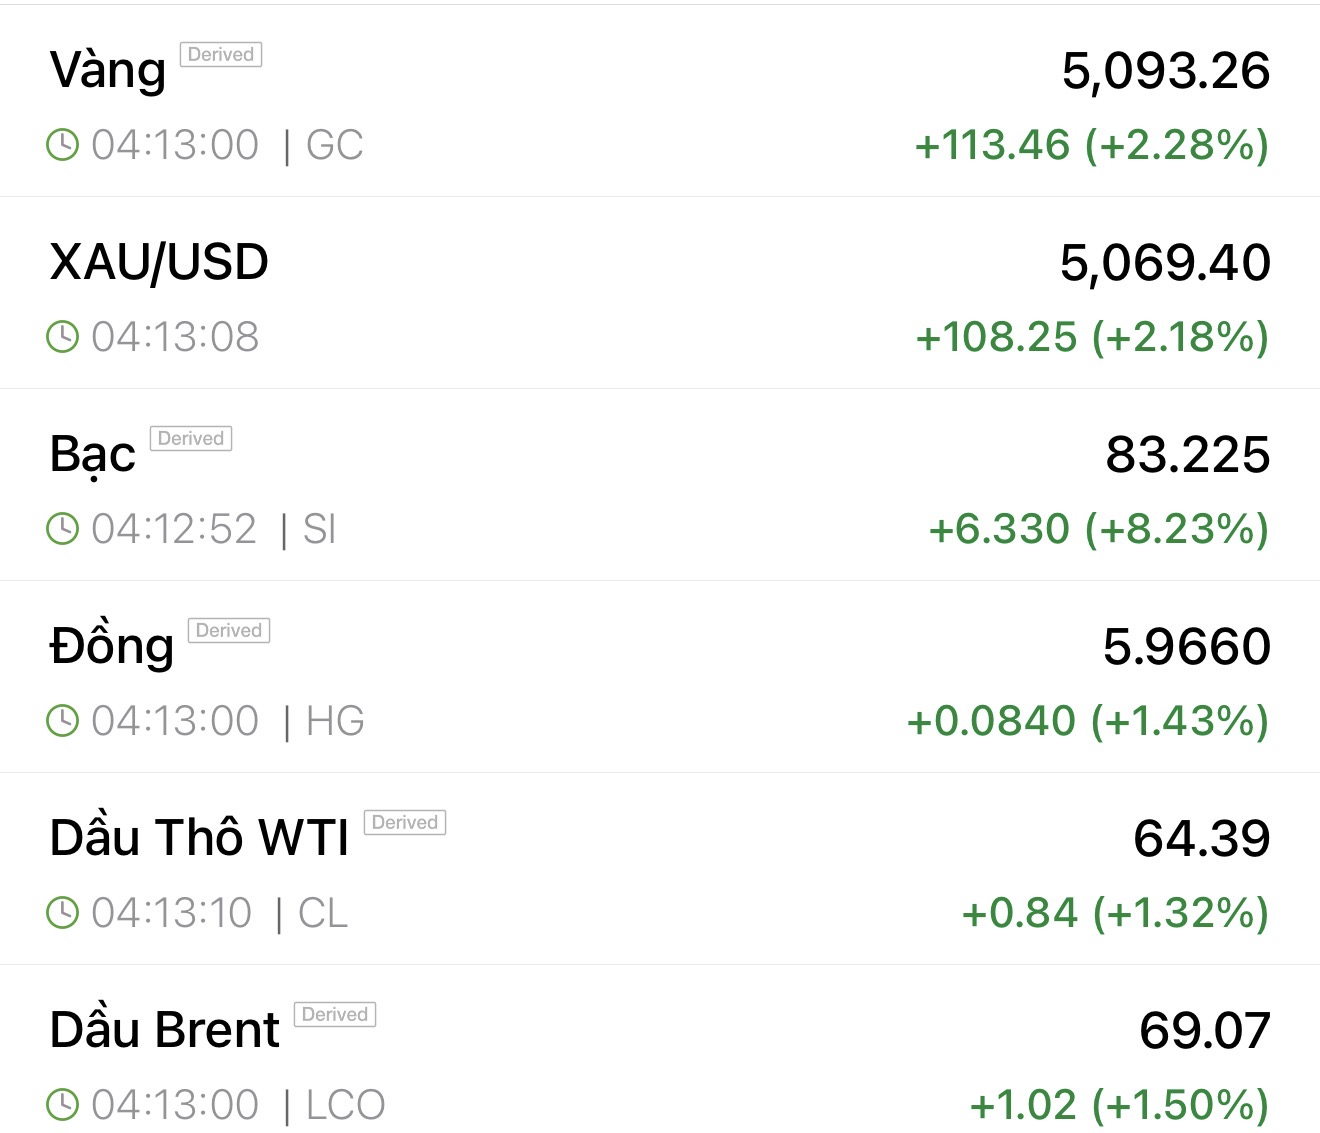Click the Derived badge next to Đồng
This screenshot has height=1133, width=1320.
(x=229, y=631)
